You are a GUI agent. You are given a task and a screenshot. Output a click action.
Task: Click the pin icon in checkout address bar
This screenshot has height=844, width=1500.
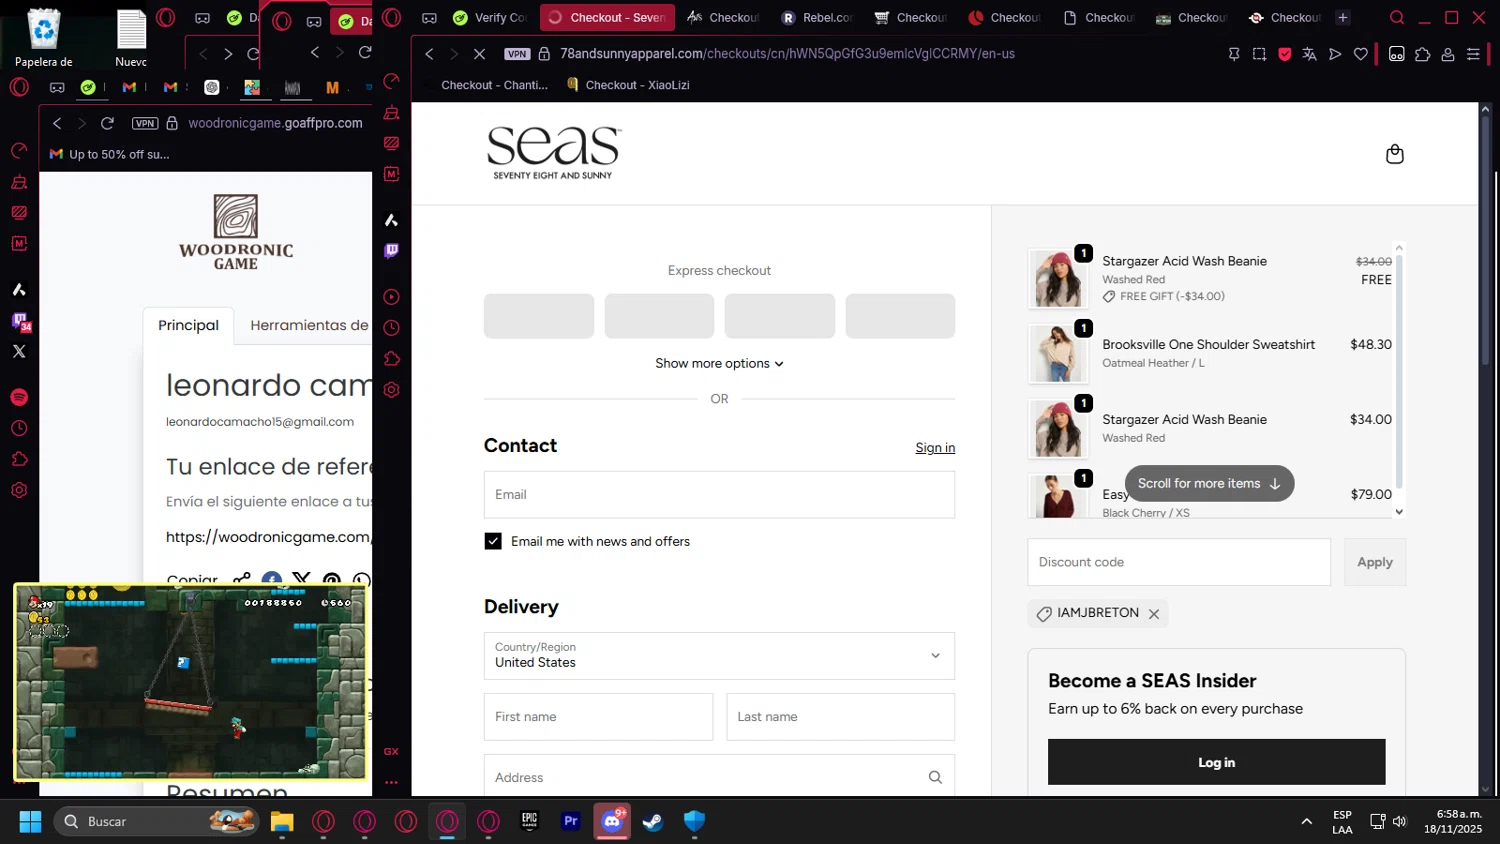pos(1234,54)
